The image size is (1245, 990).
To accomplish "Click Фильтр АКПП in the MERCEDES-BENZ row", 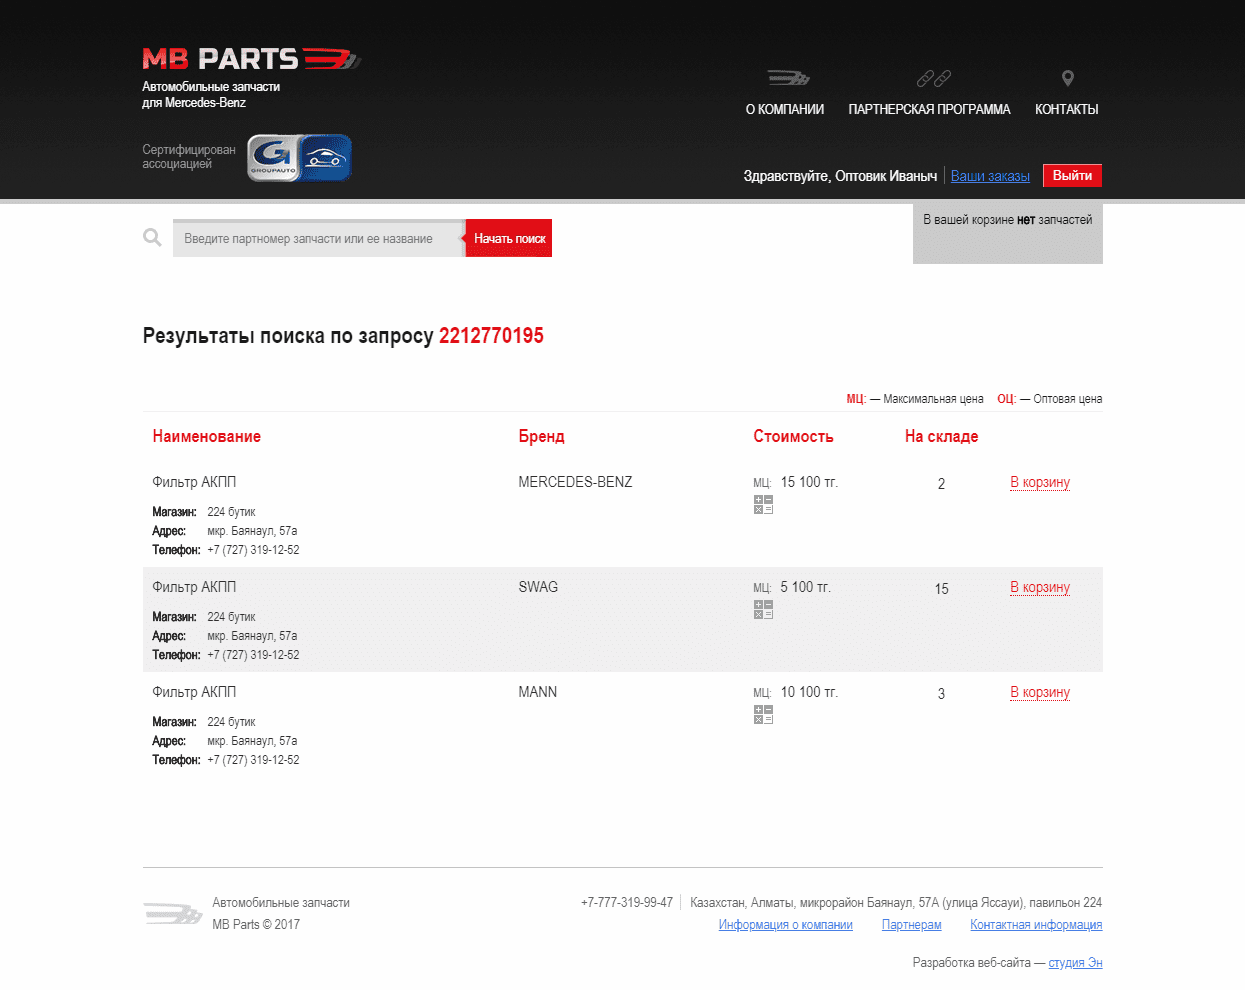I will coord(194,482).
